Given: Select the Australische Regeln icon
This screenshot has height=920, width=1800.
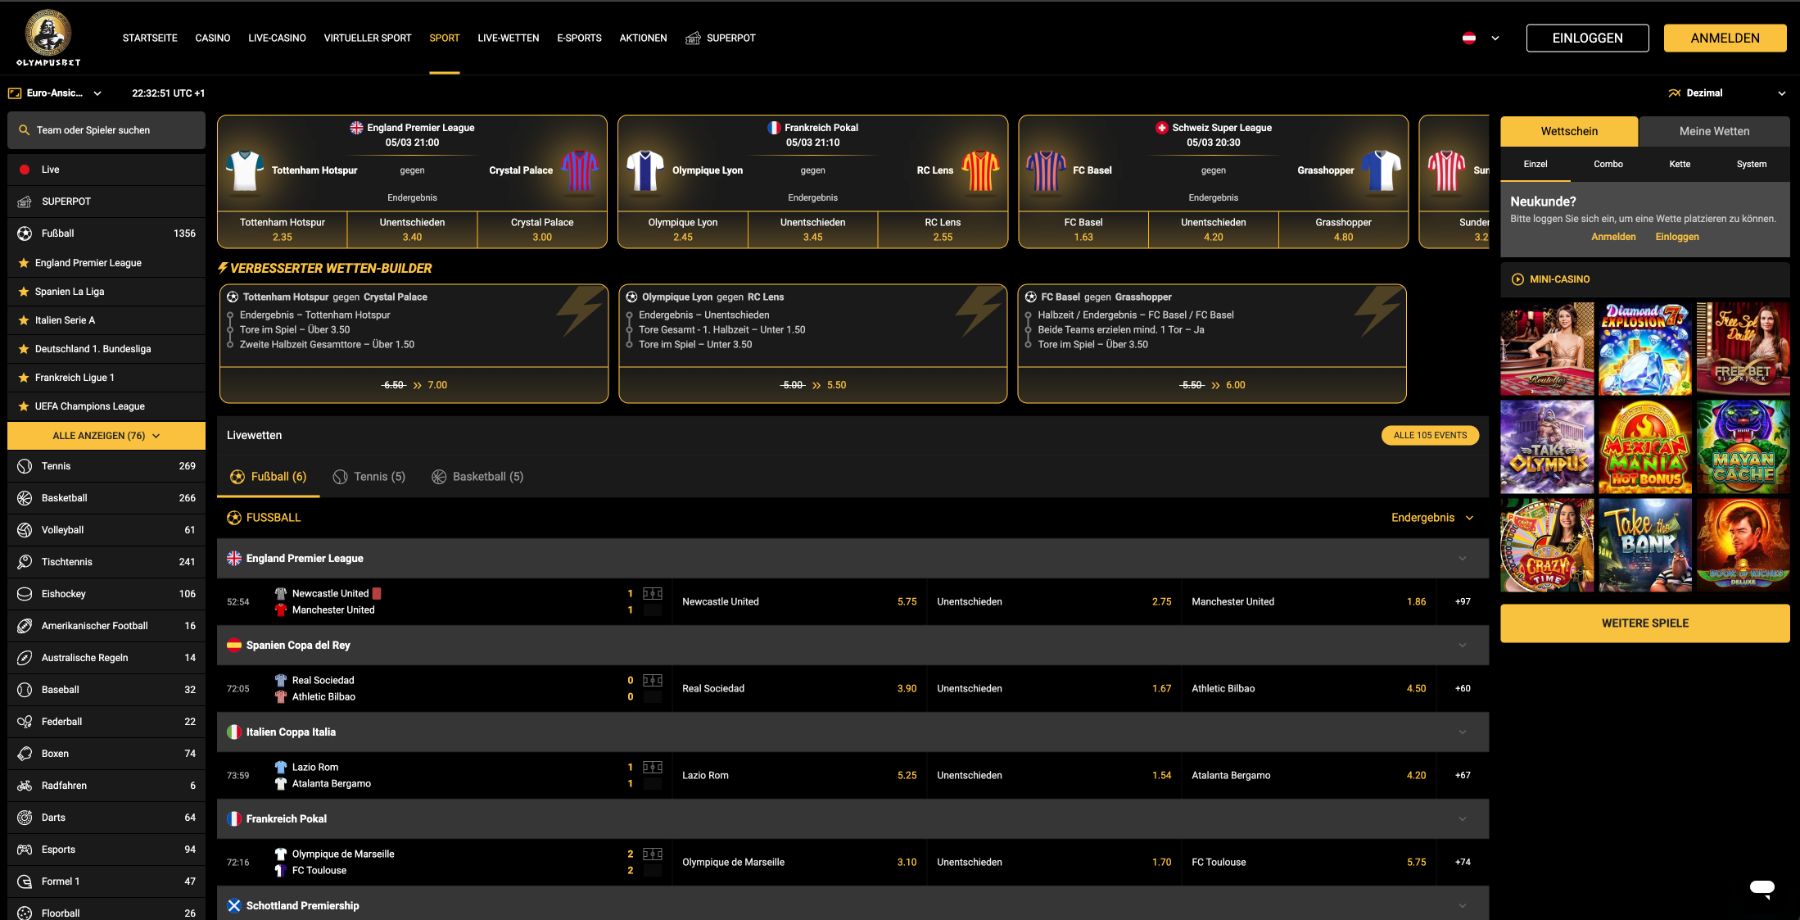Looking at the screenshot, I should [x=25, y=658].
